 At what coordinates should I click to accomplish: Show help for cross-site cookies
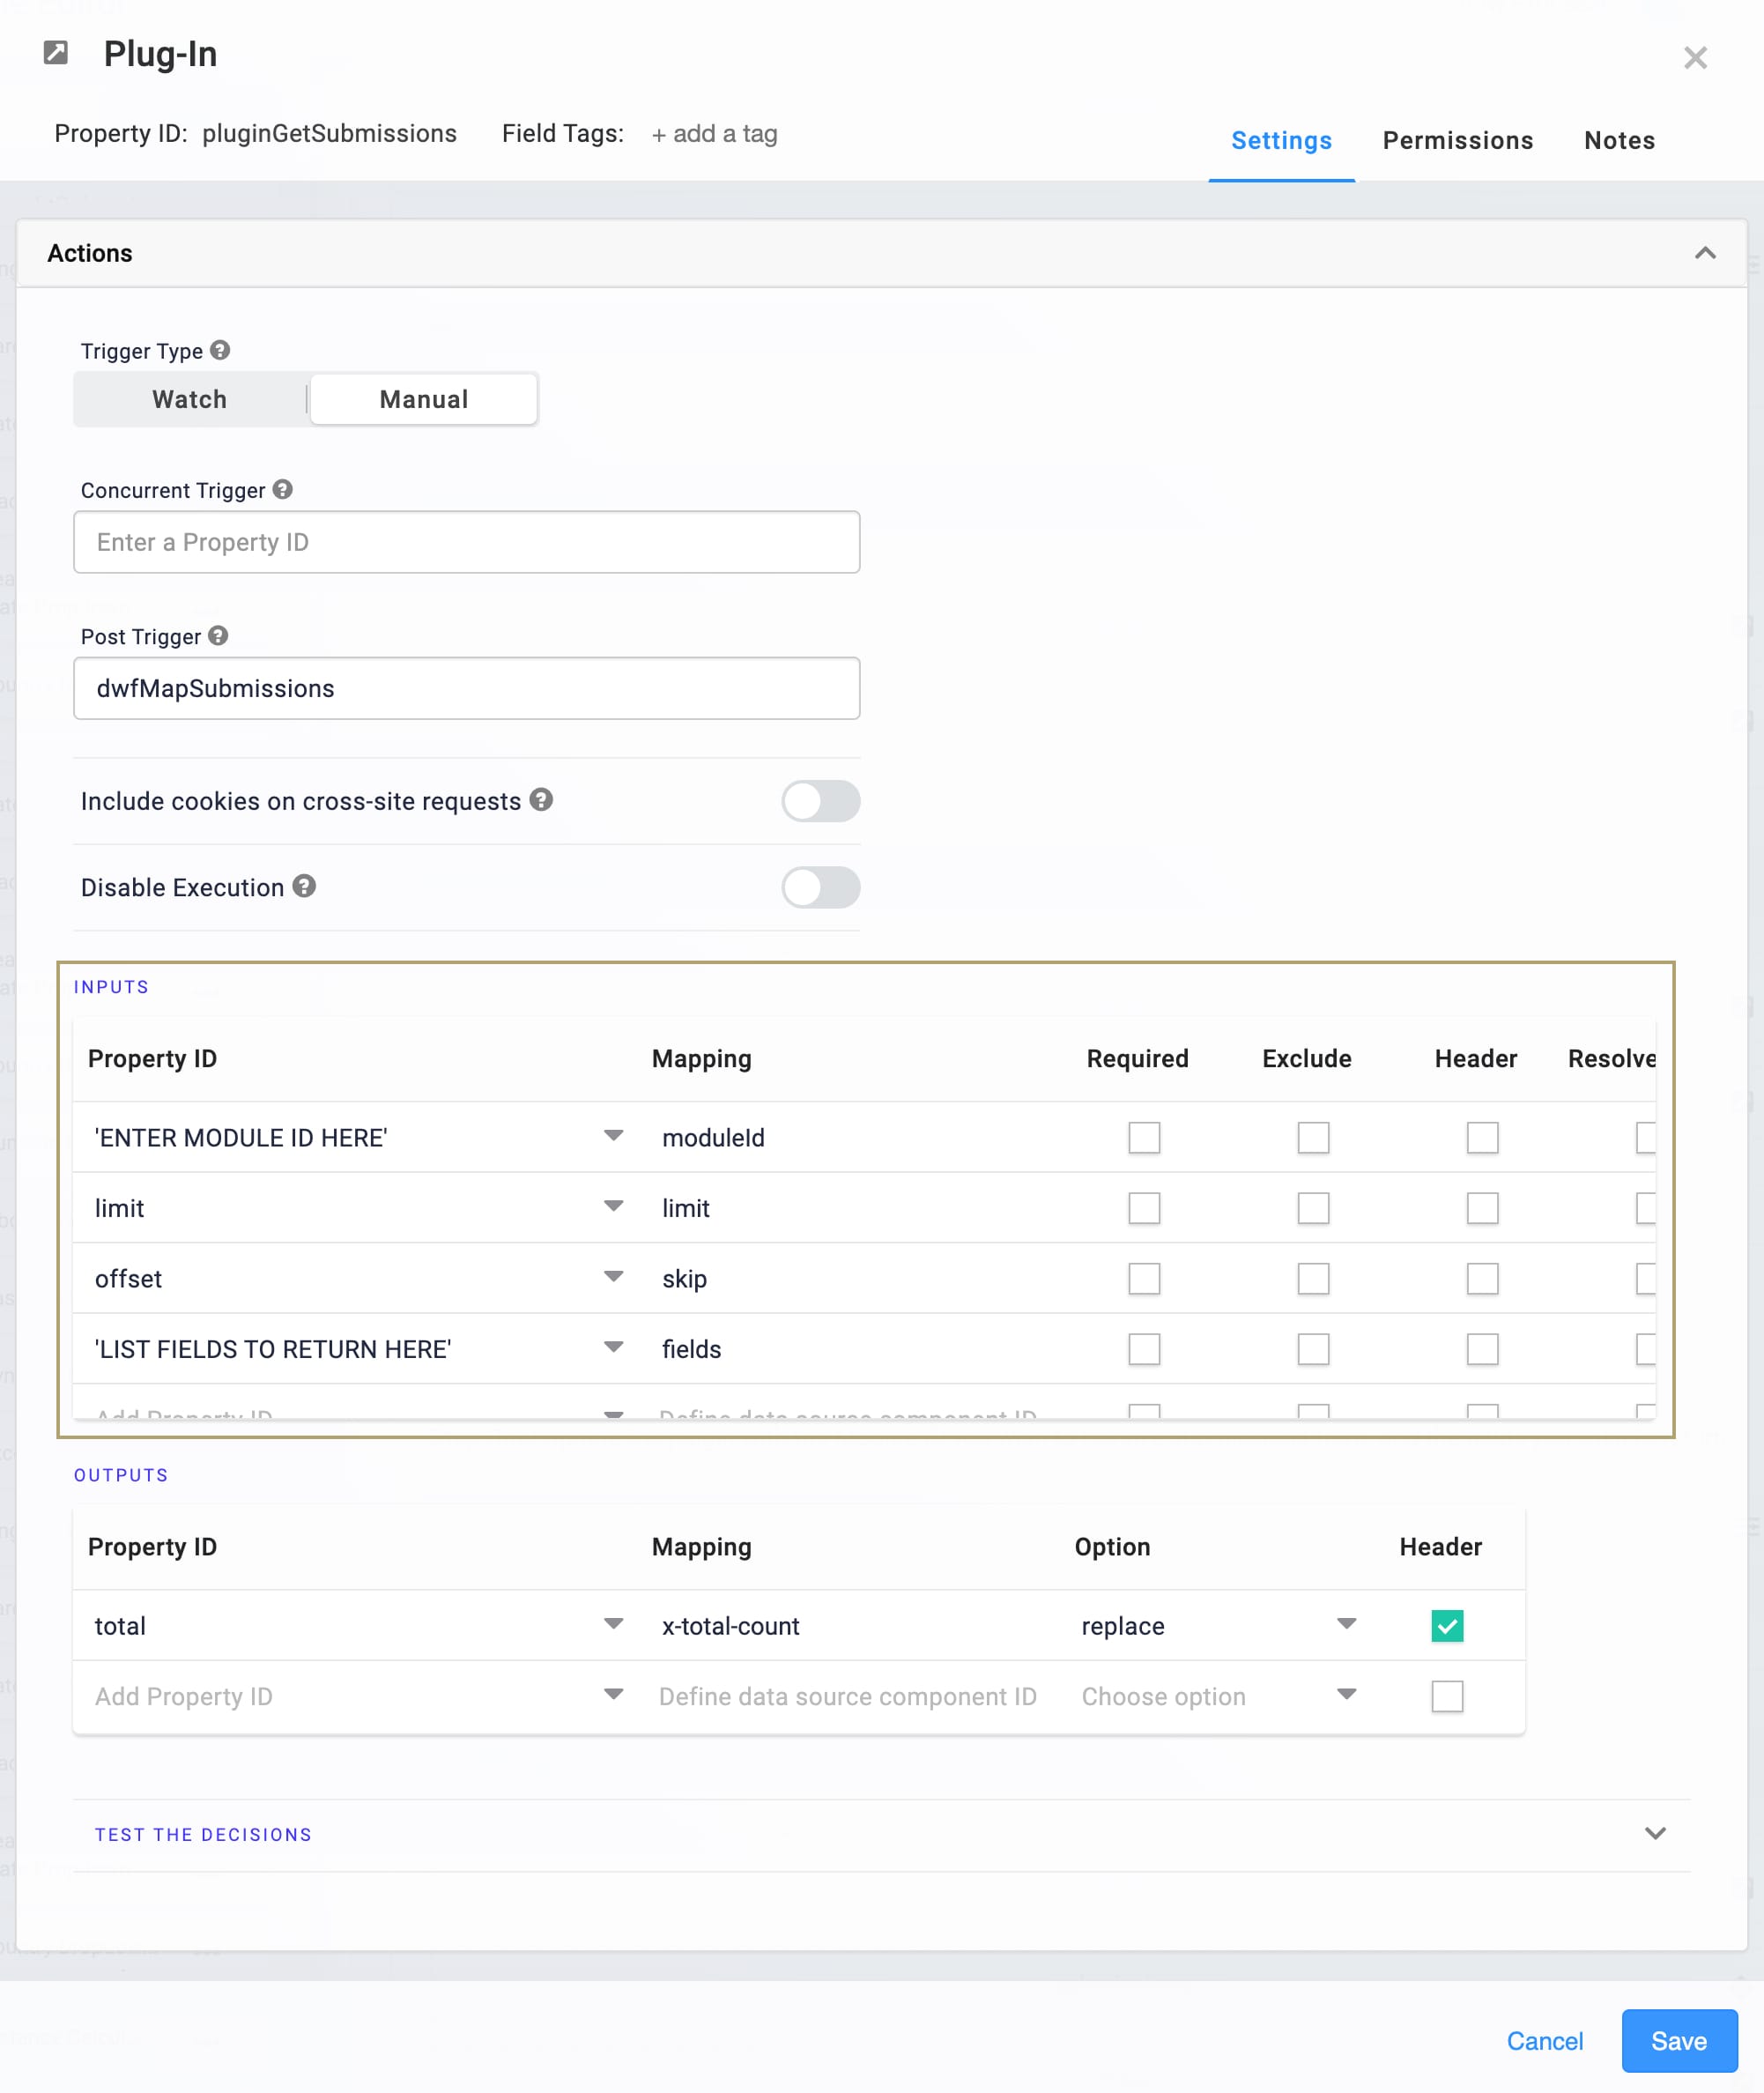[541, 800]
